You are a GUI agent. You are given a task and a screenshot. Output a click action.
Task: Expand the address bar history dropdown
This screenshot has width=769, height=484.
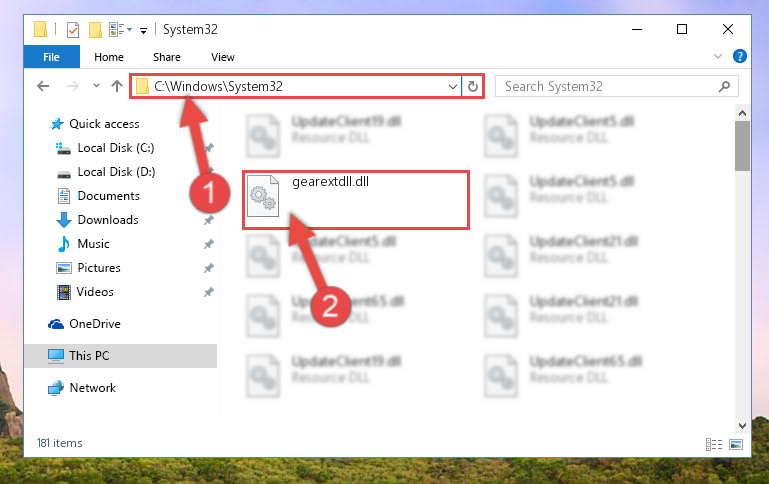pos(453,87)
